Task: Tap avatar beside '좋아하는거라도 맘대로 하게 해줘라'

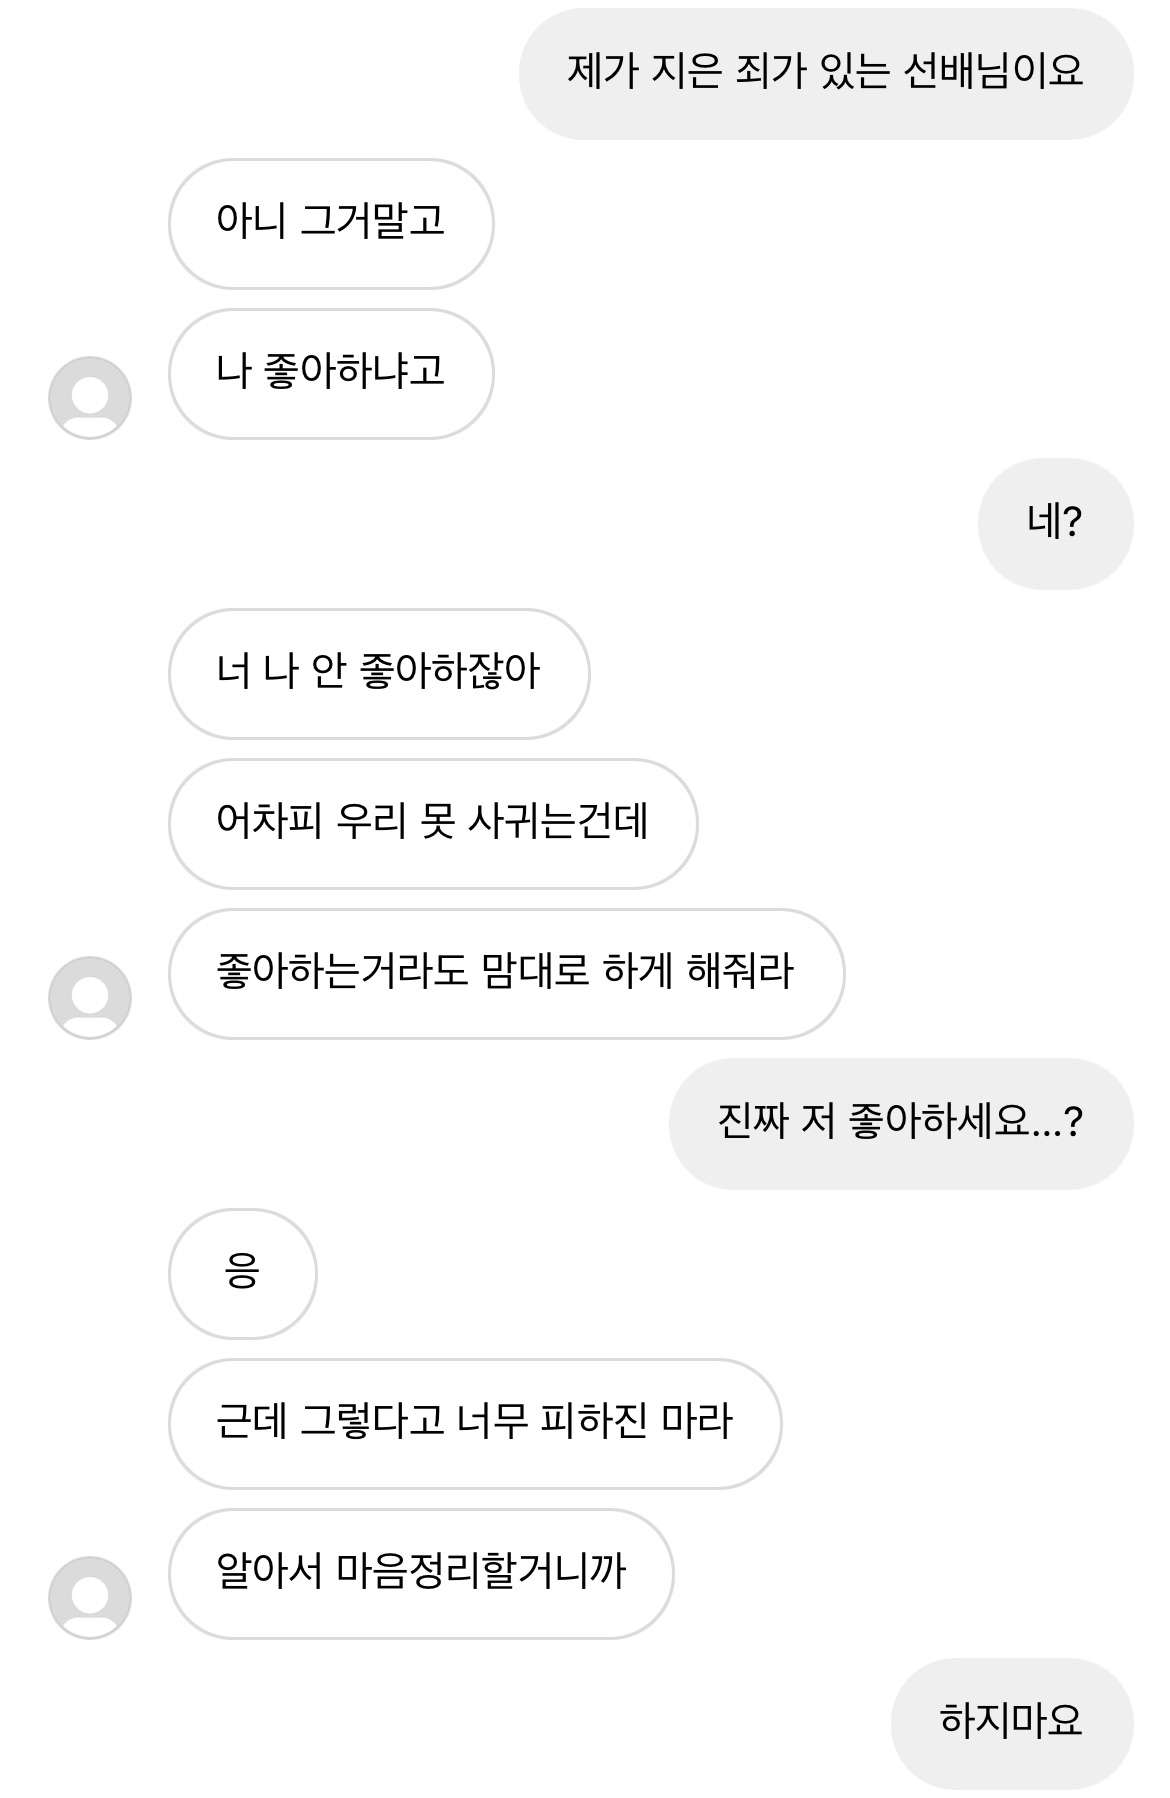Action: tap(90, 998)
